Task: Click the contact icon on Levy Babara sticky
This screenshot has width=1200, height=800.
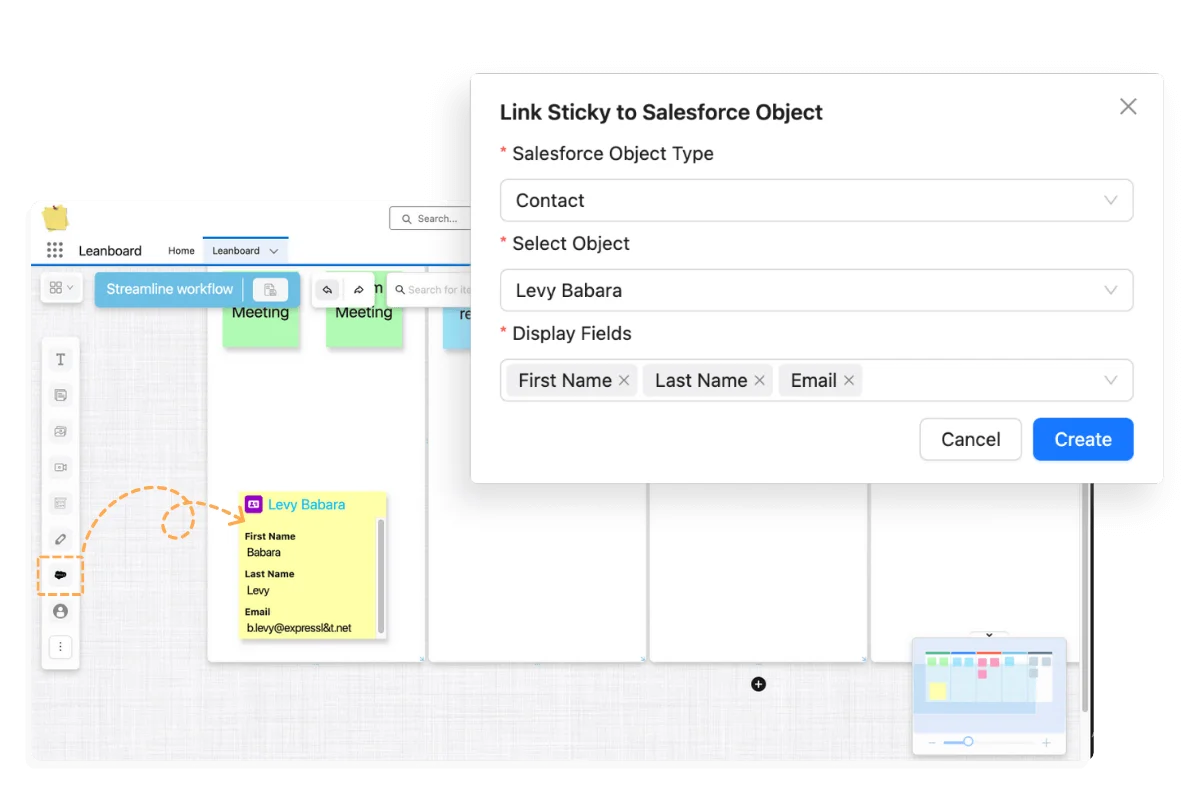Action: (254, 504)
